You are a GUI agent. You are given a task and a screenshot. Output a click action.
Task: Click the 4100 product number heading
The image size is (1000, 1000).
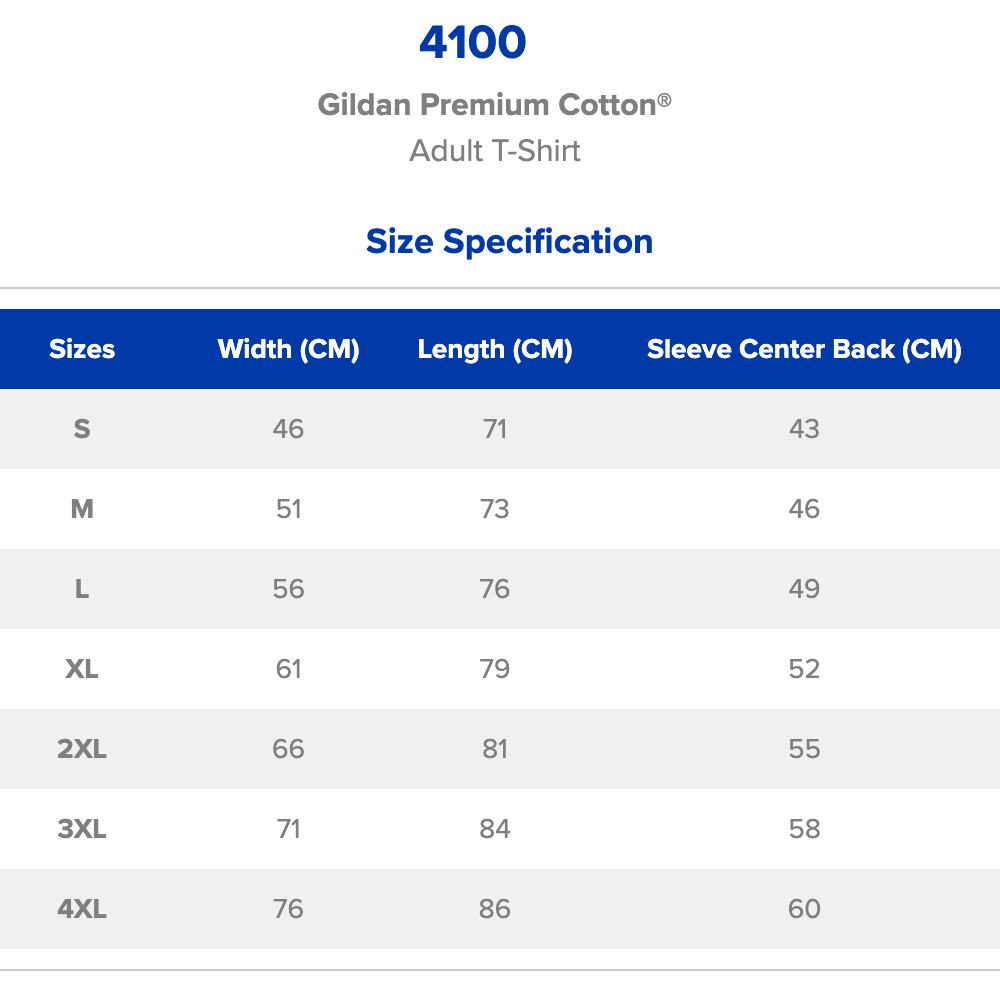472,43
